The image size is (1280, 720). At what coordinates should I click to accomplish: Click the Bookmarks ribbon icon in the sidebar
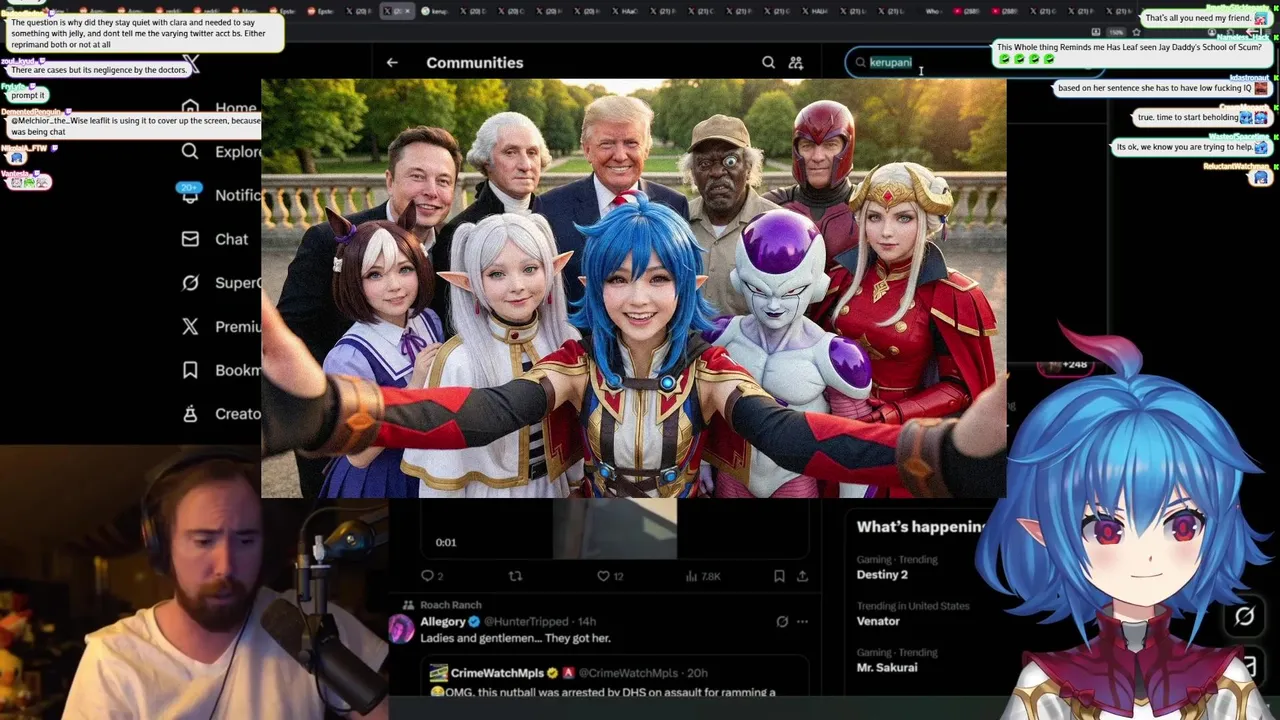pyautogui.click(x=190, y=370)
